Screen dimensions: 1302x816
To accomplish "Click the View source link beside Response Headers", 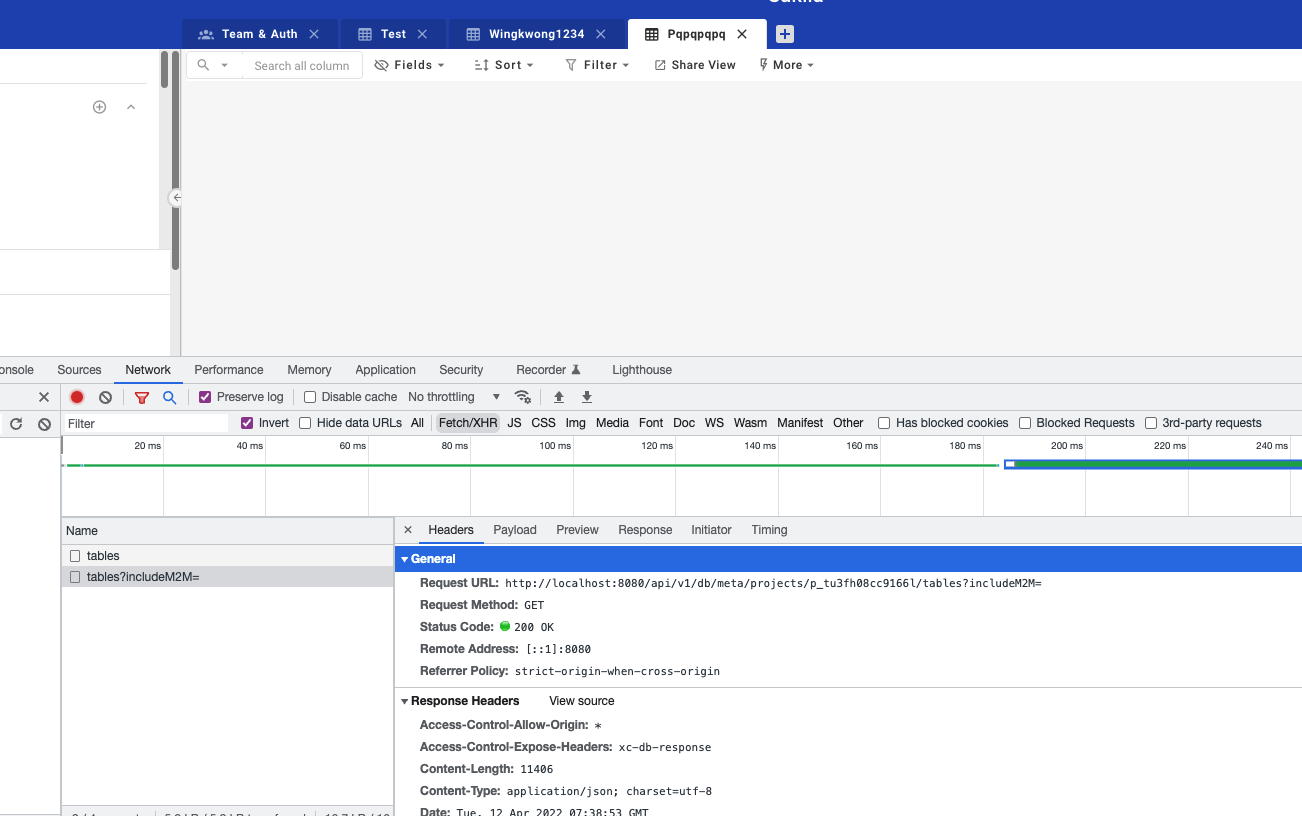I will pyautogui.click(x=581, y=701).
